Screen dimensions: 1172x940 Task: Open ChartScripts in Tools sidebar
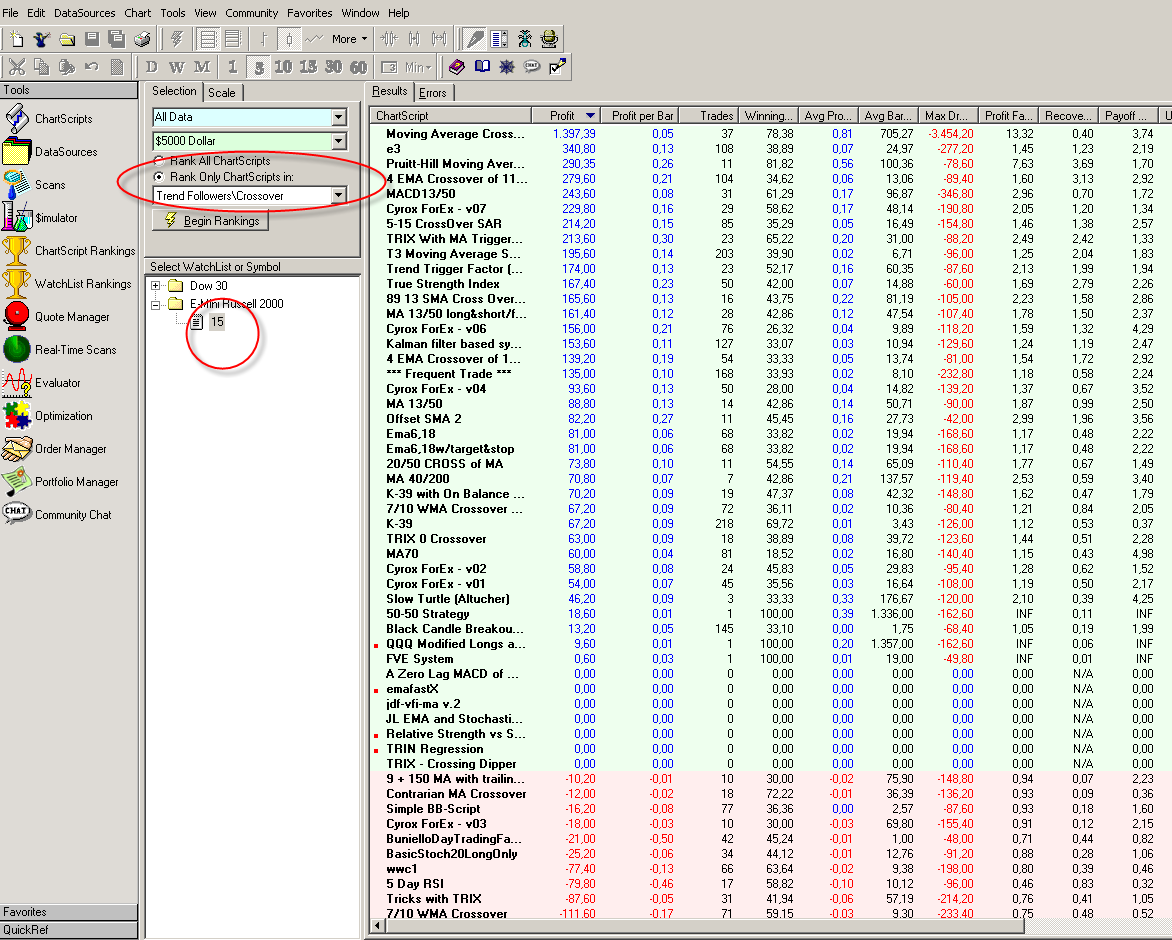[49, 119]
